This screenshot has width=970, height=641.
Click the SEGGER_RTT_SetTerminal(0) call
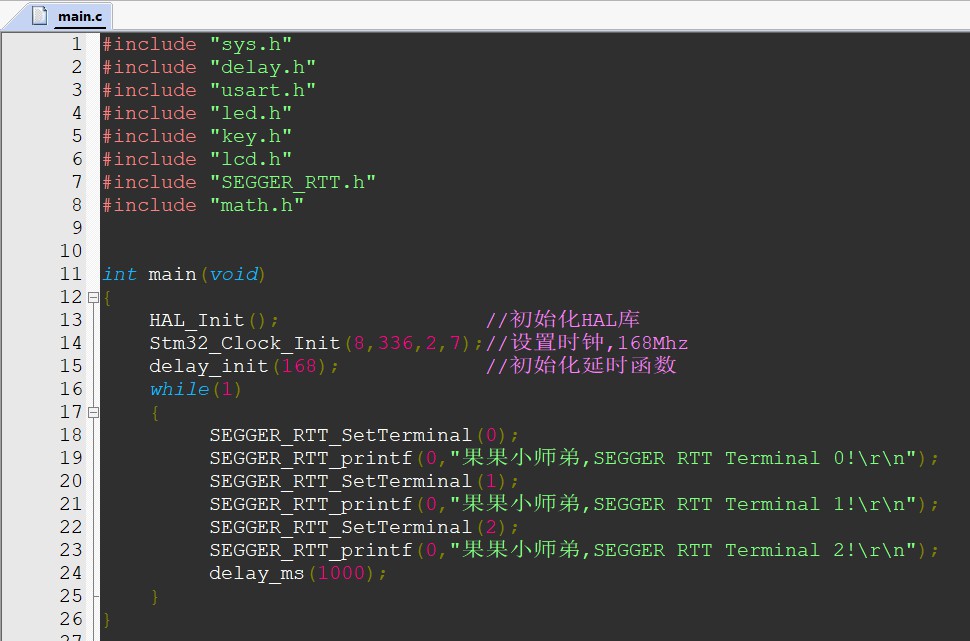pos(364,435)
